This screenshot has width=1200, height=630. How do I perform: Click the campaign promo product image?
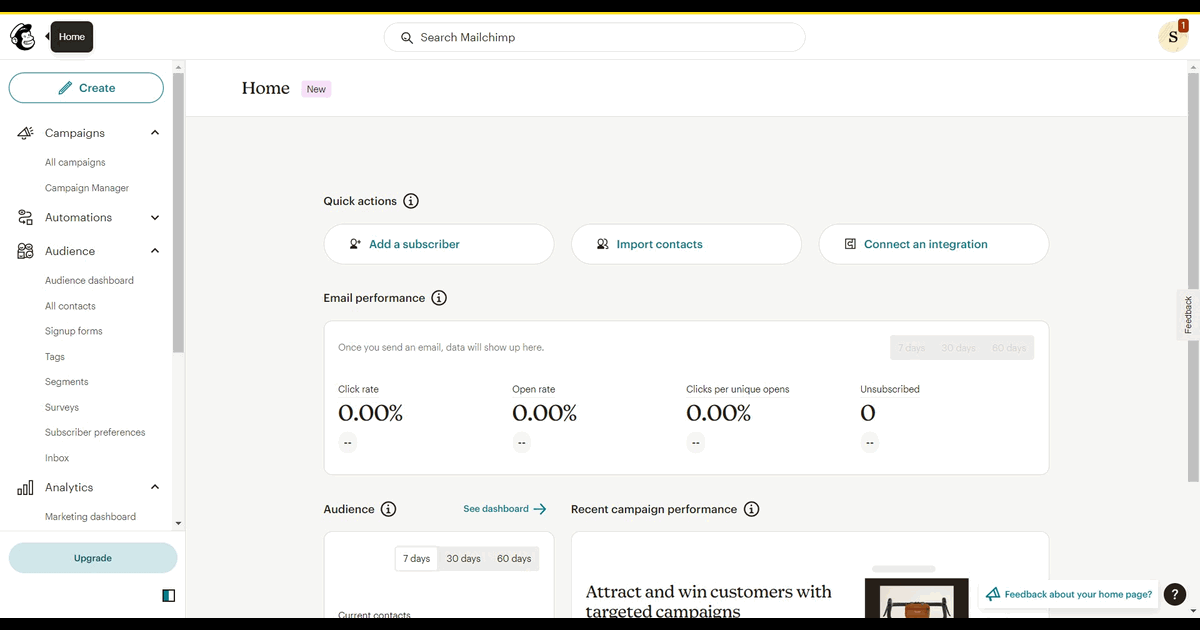[916, 600]
